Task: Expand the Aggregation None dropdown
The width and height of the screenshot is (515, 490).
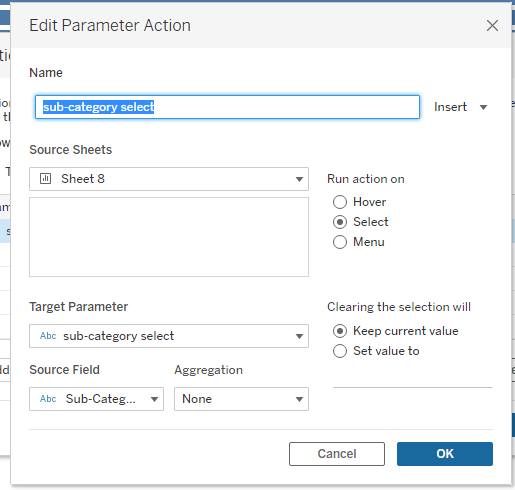Action: coord(241,399)
